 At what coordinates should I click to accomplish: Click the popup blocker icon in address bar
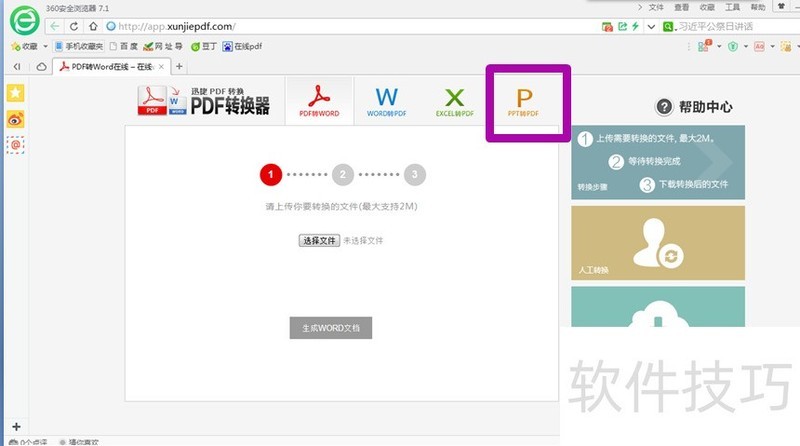[x=607, y=27]
